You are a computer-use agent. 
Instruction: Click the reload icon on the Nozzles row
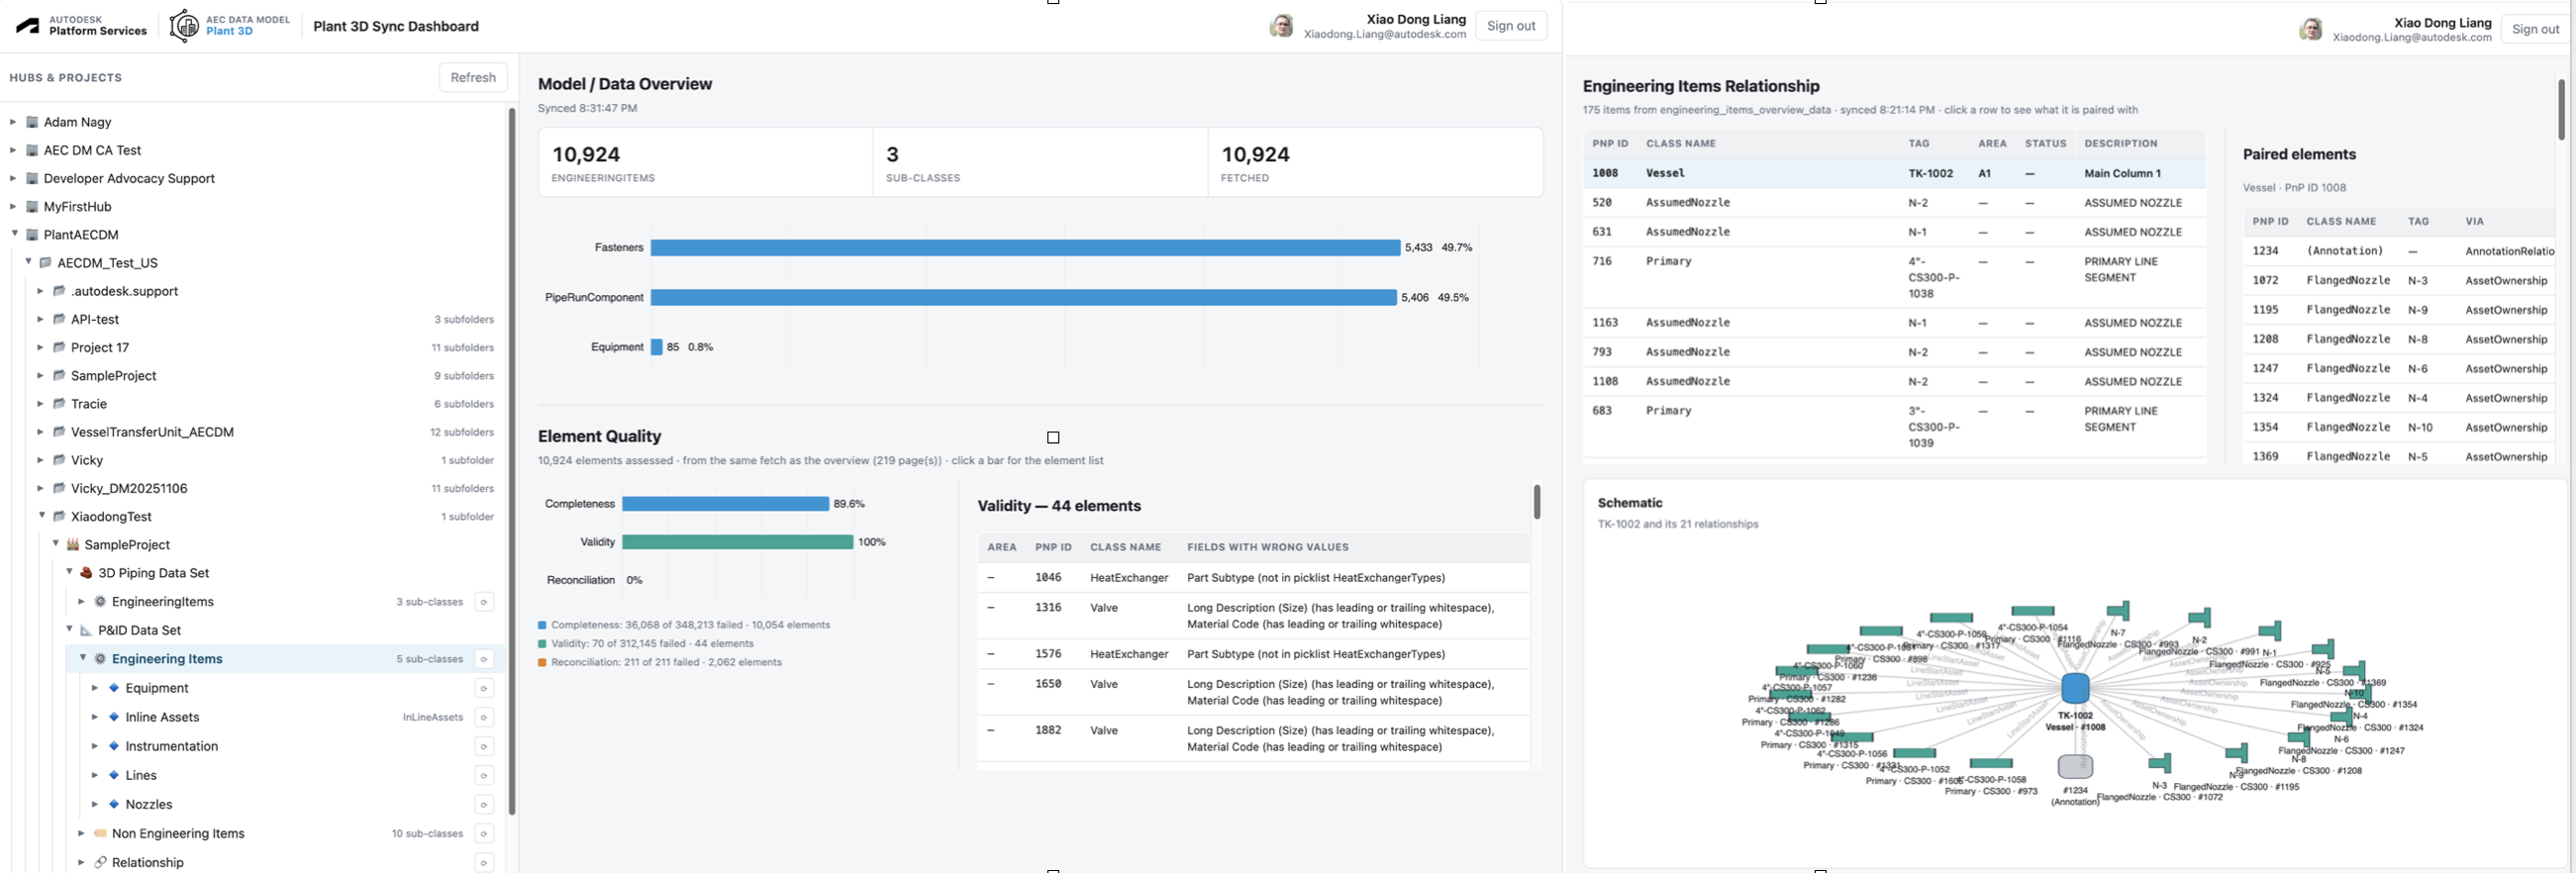[x=484, y=804]
